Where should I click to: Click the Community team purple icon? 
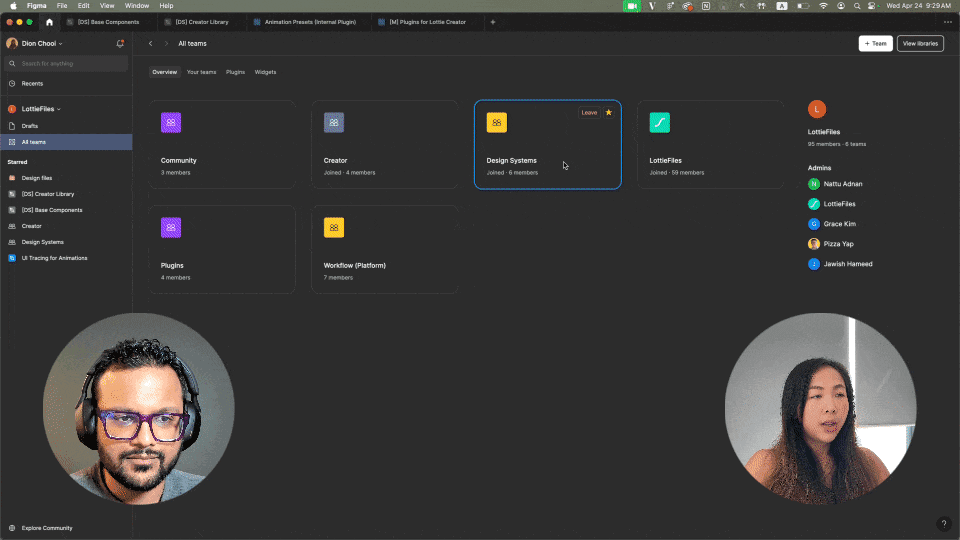[x=171, y=122]
